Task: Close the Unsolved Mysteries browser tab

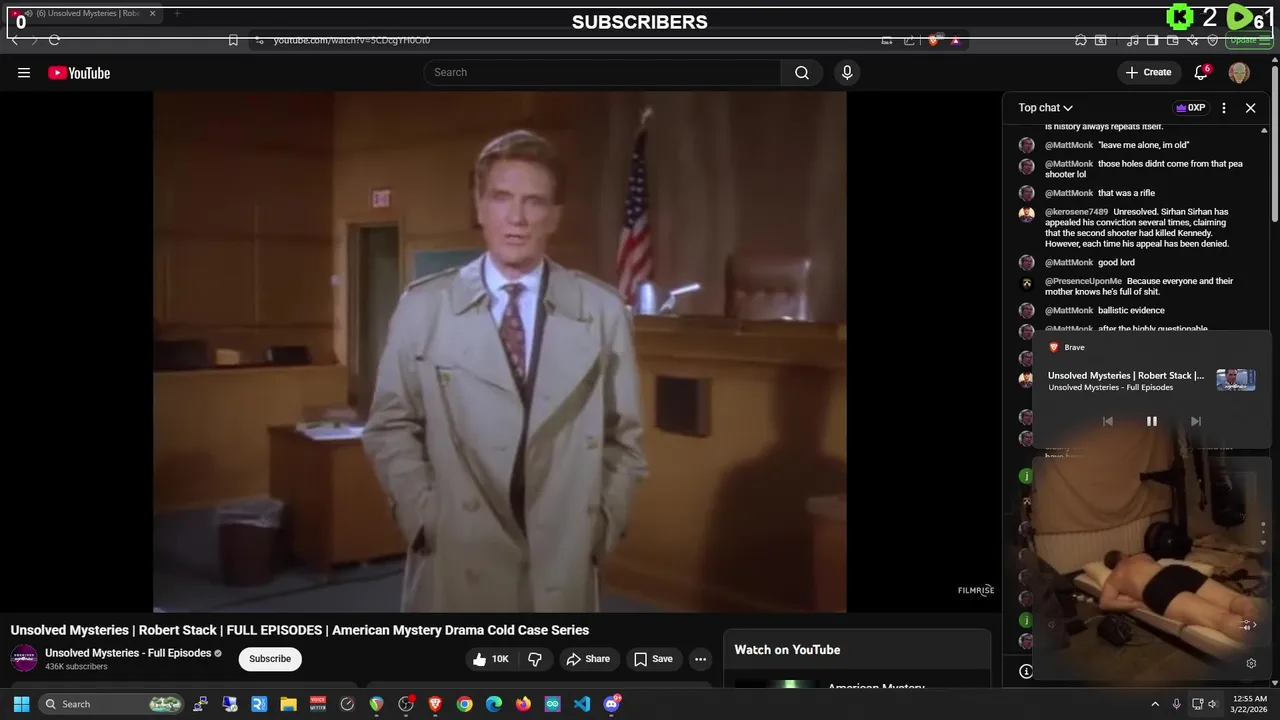Action: [152, 14]
